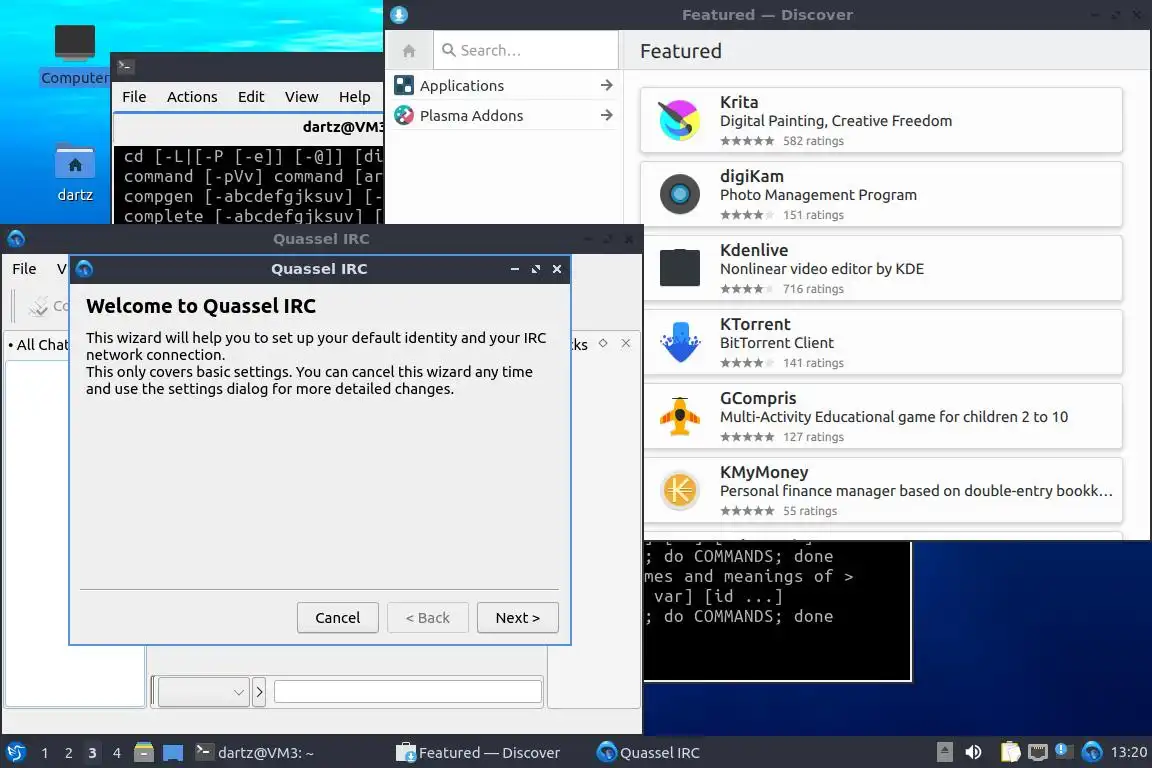Open the Quassel main window File menu
The image size is (1152, 768).
24,269
